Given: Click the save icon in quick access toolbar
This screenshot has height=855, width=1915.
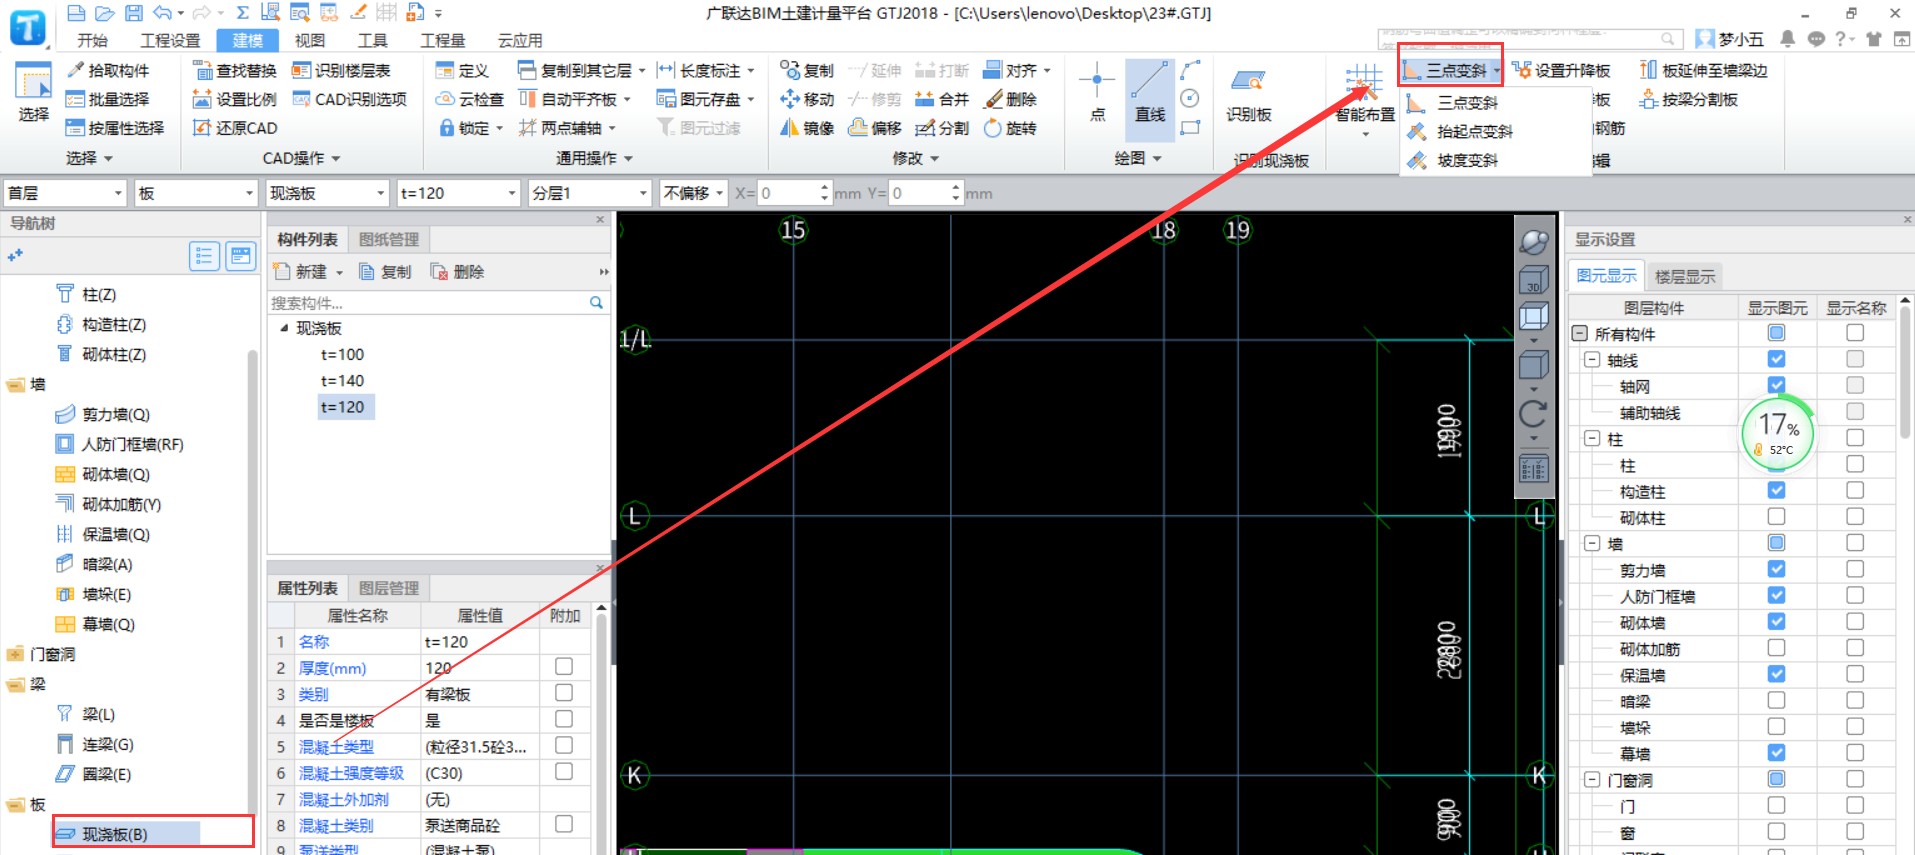Looking at the screenshot, I should (x=134, y=13).
